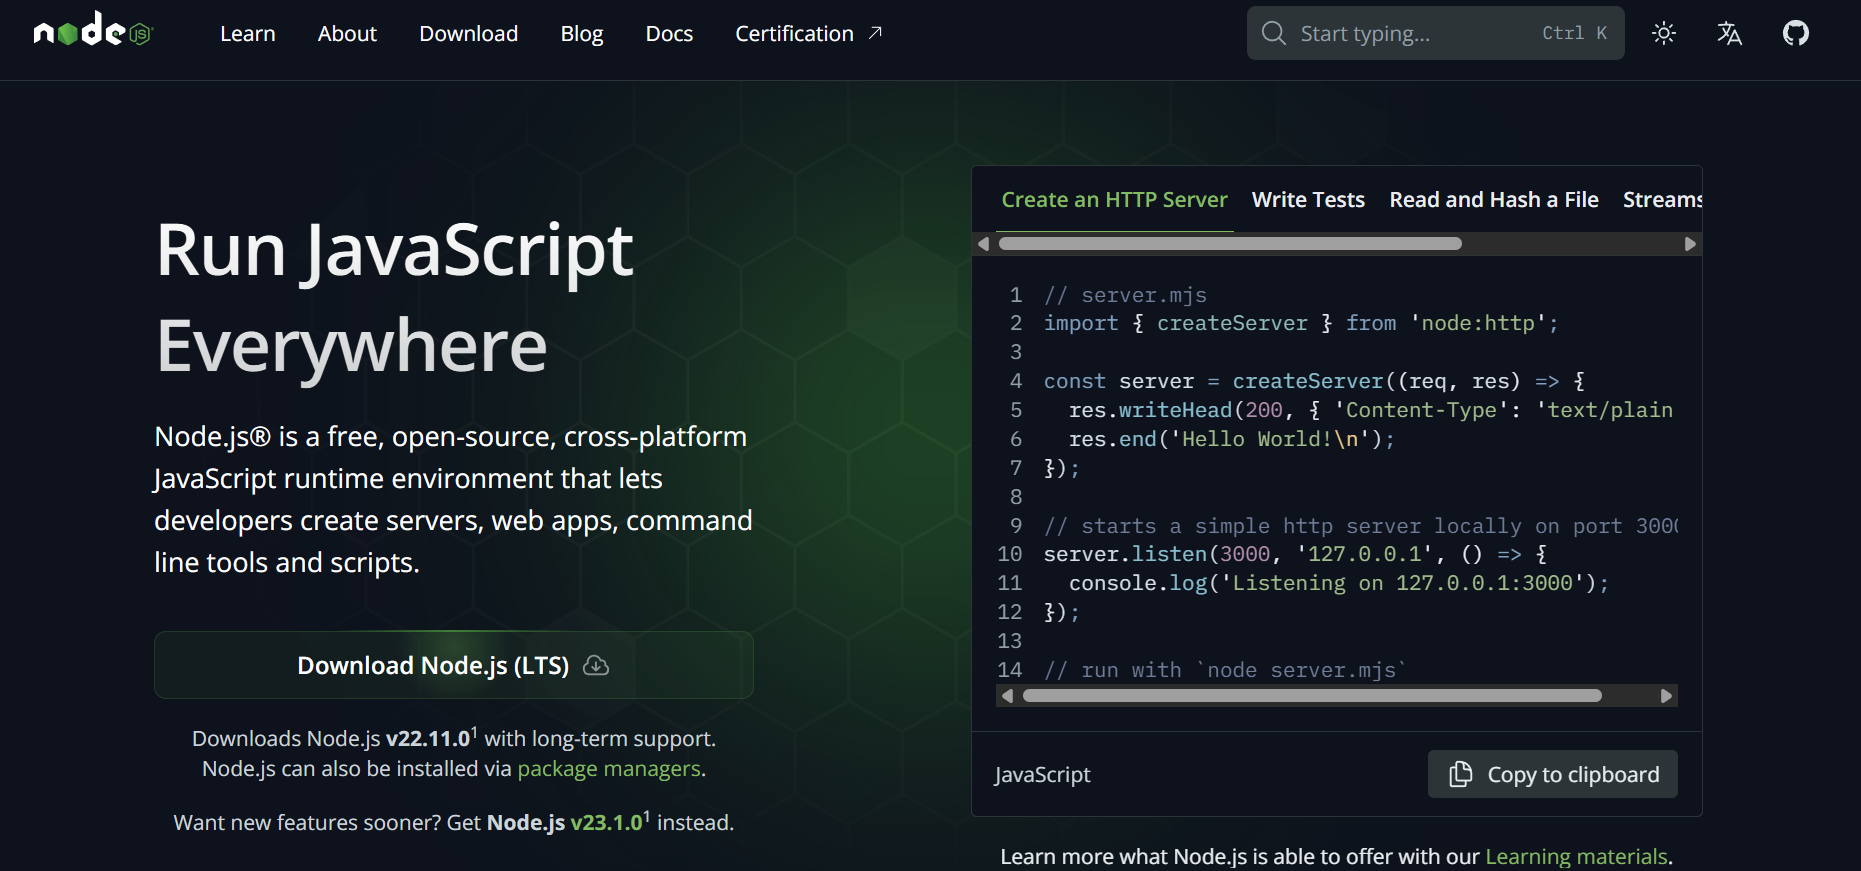Image resolution: width=1861 pixels, height=871 pixels.
Task: Click the search magnifier icon
Action: [1273, 33]
